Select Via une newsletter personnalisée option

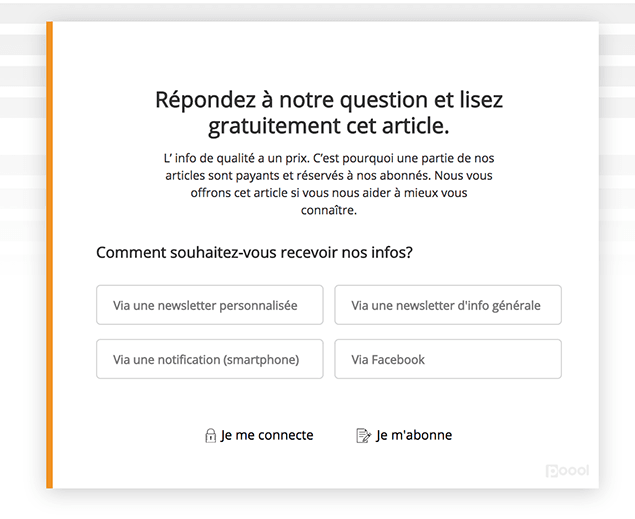tap(210, 305)
